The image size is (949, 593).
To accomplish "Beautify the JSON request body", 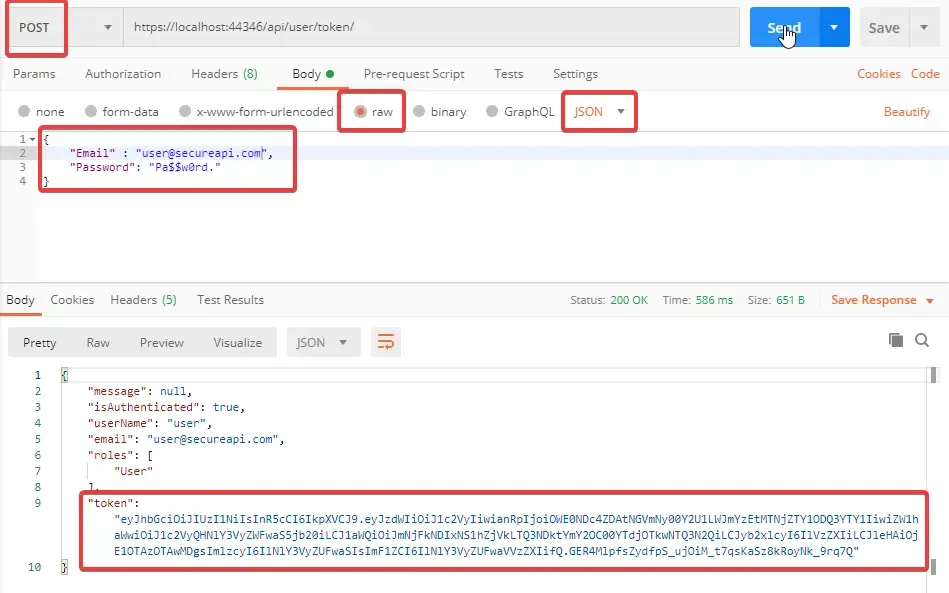I will 906,111.
